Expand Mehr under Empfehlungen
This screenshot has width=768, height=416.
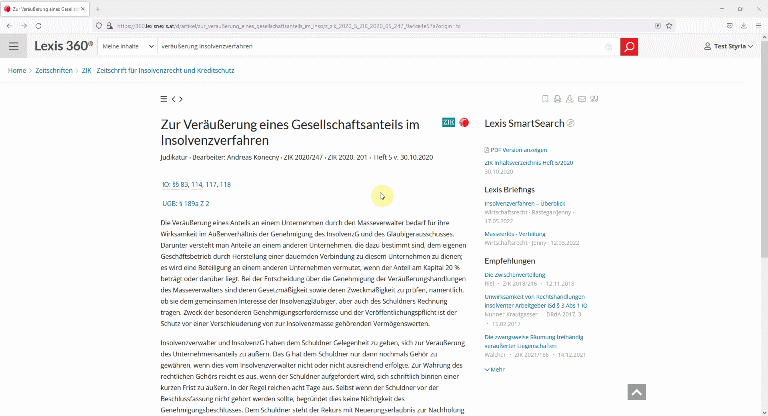495,369
